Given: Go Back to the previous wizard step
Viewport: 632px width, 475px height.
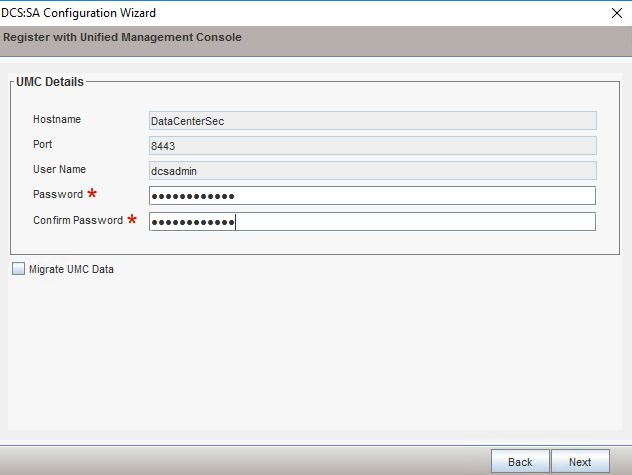Looking at the screenshot, I should click(x=520, y=461).
